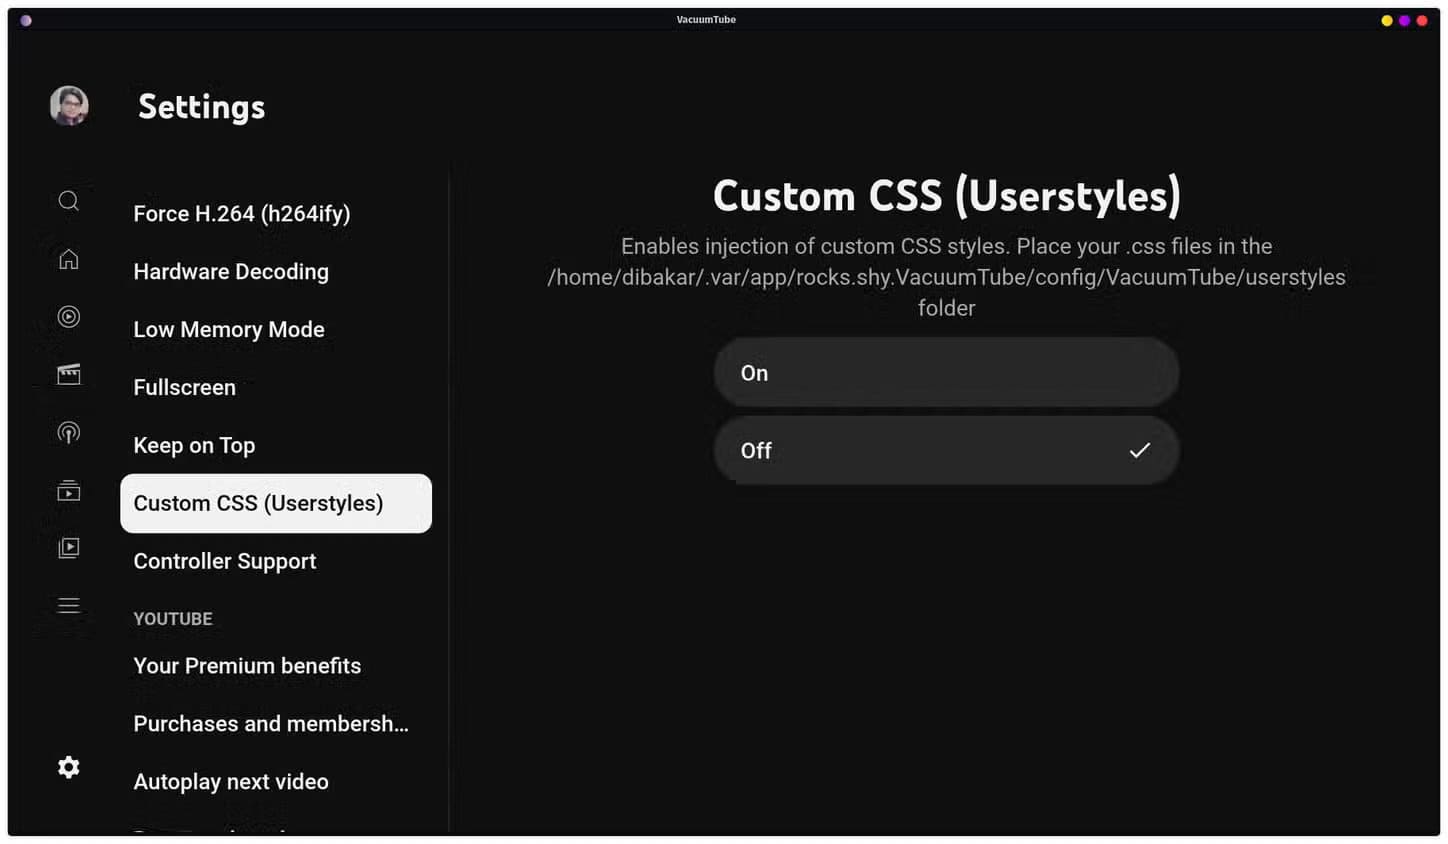
Task: Click the Movies clapperboard icon
Action: tap(68, 373)
